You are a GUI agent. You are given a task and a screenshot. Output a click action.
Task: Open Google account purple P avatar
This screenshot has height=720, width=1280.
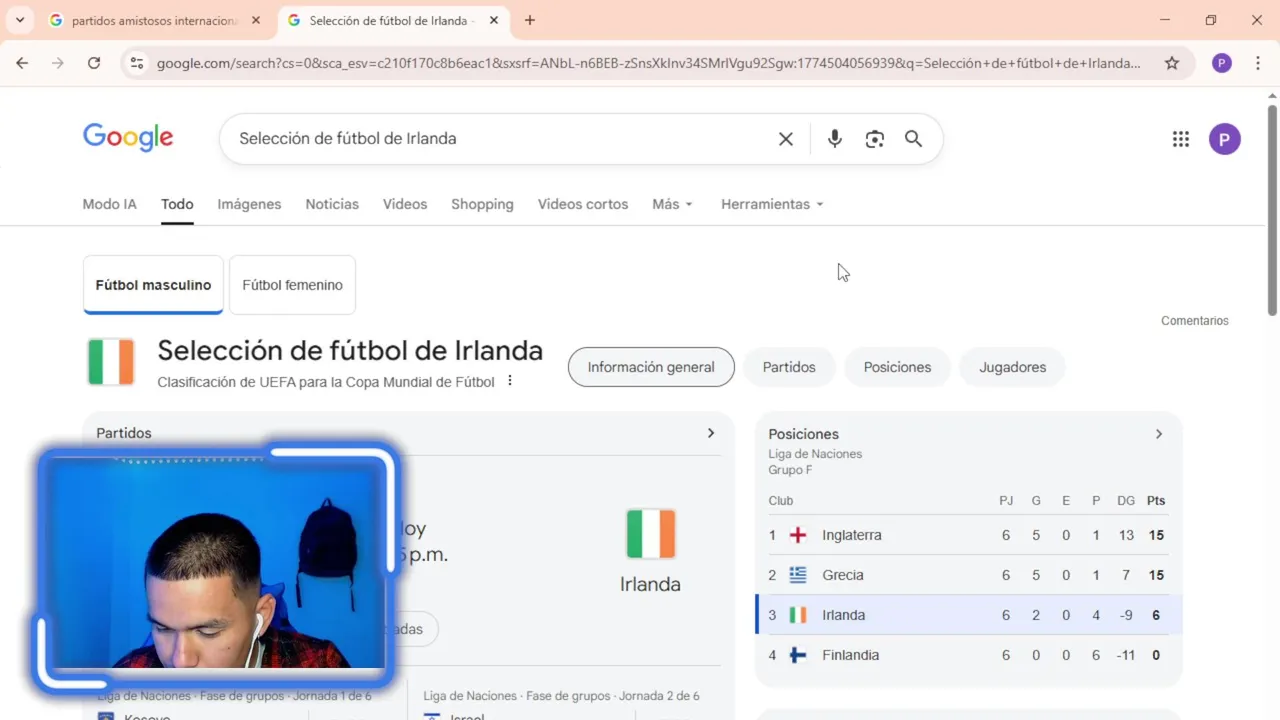coord(1225,139)
